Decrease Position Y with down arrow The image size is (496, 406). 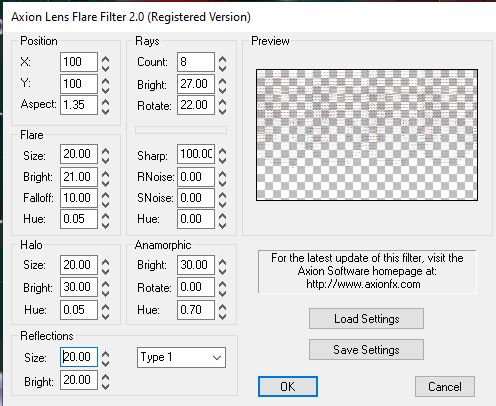click(x=106, y=90)
